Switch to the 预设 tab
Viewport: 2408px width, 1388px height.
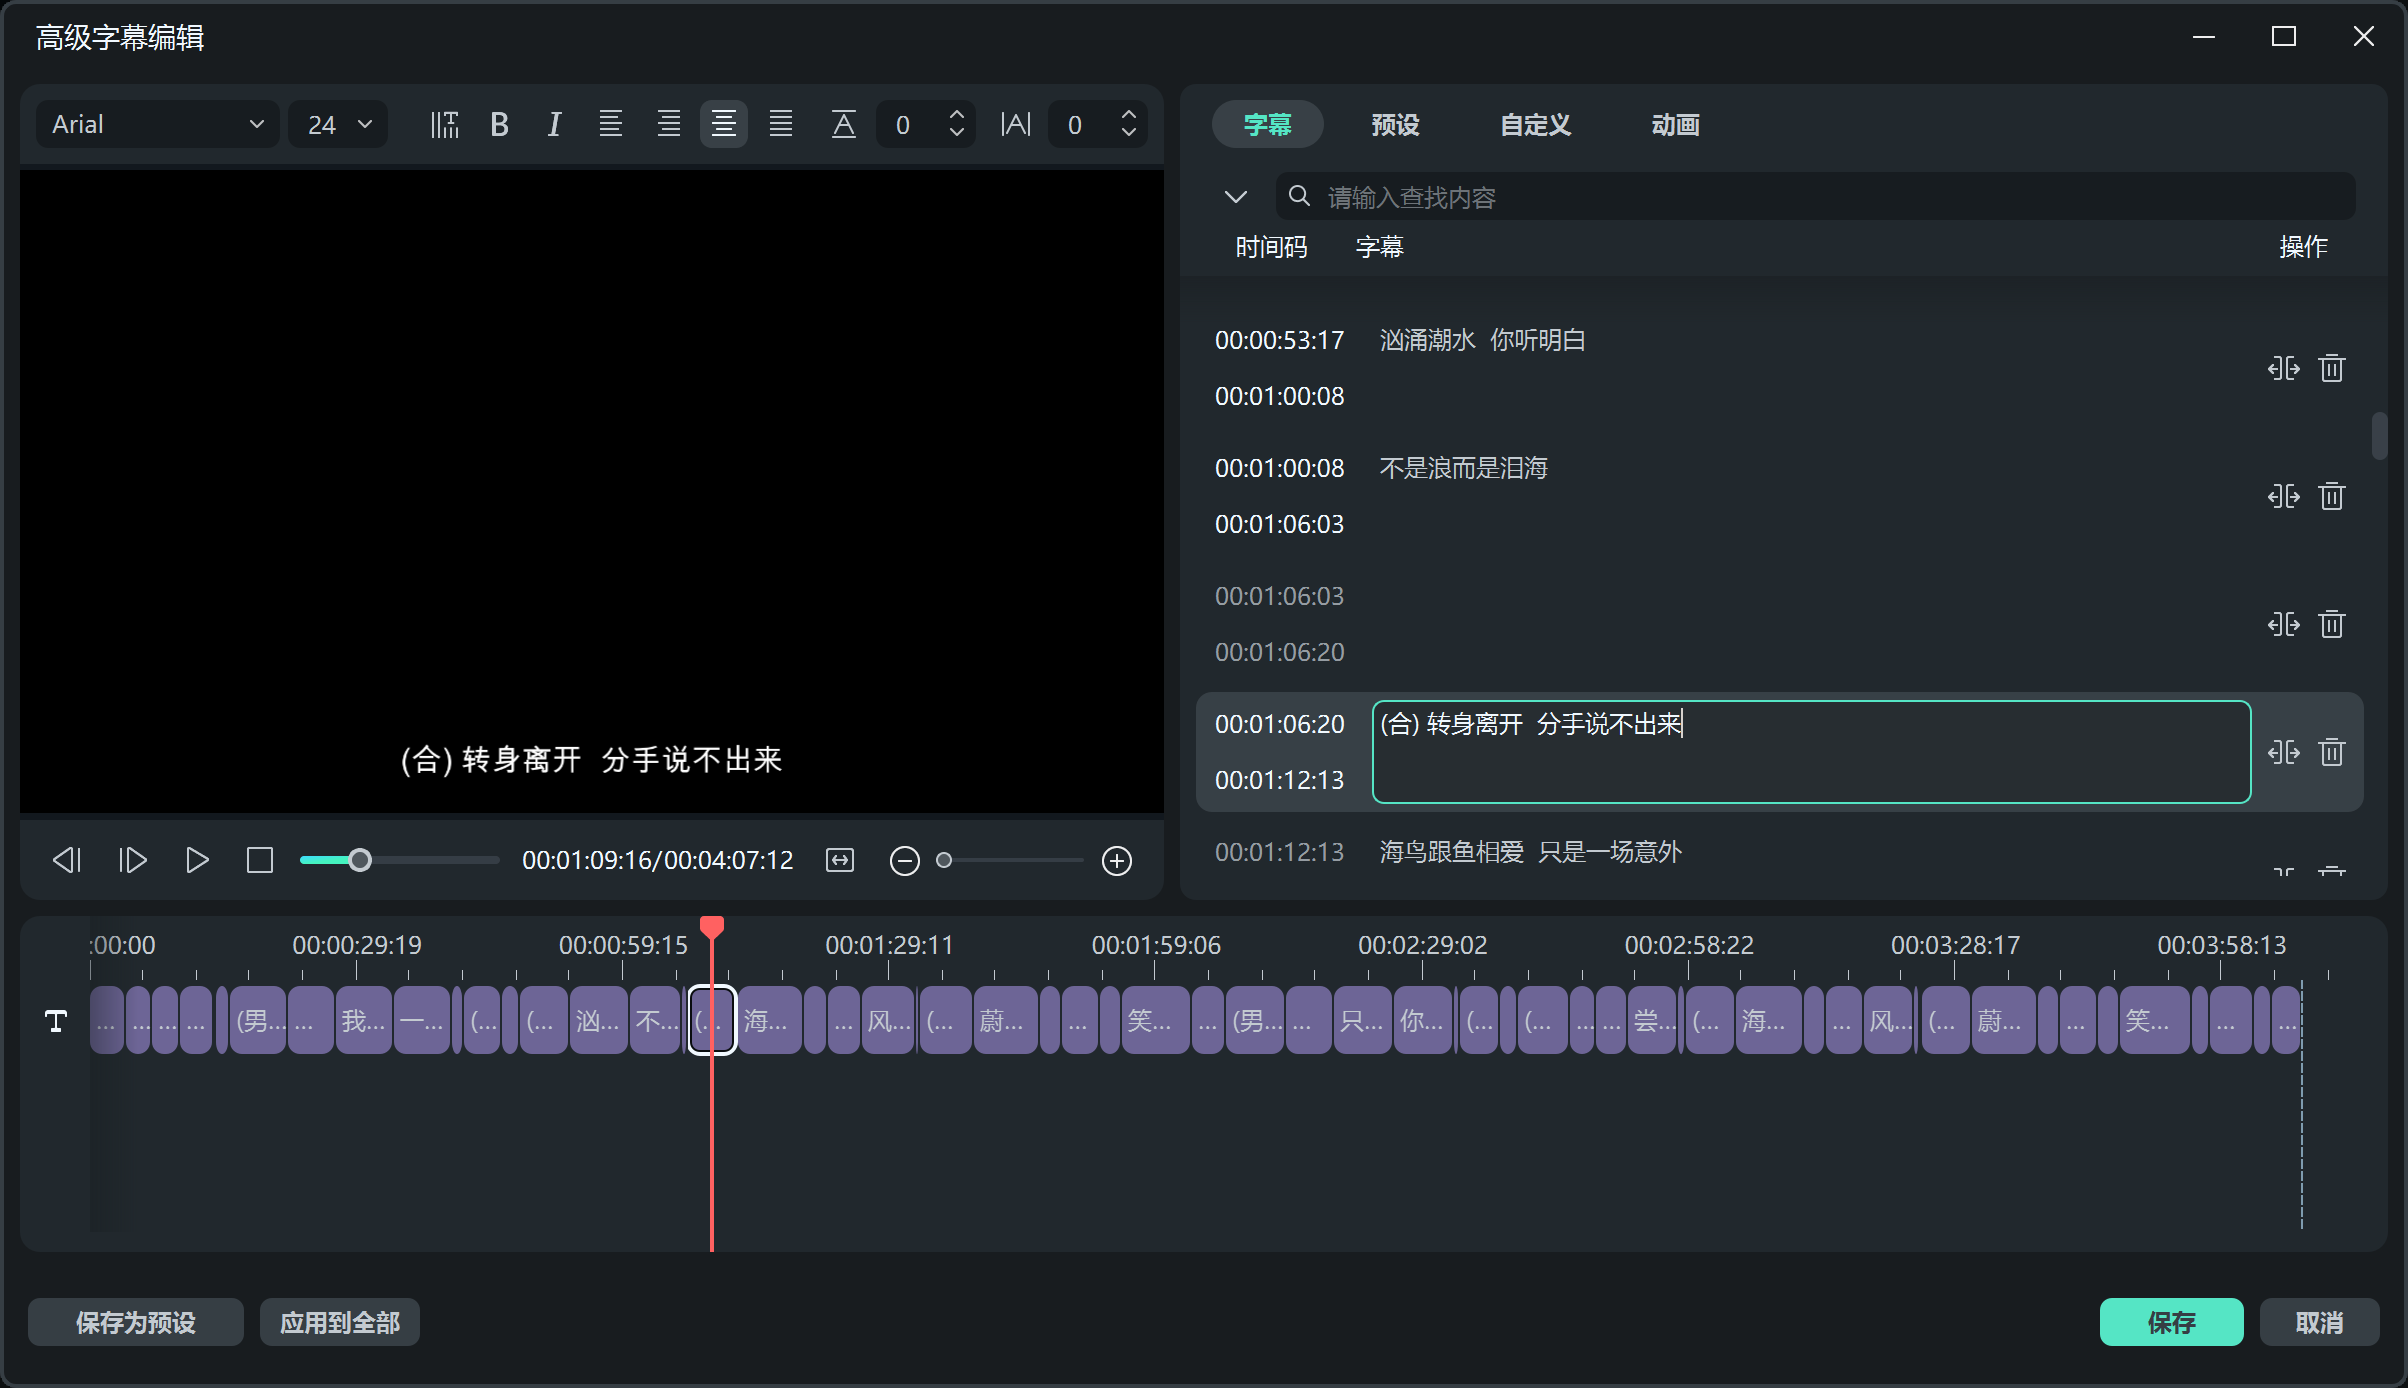point(1395,124)
